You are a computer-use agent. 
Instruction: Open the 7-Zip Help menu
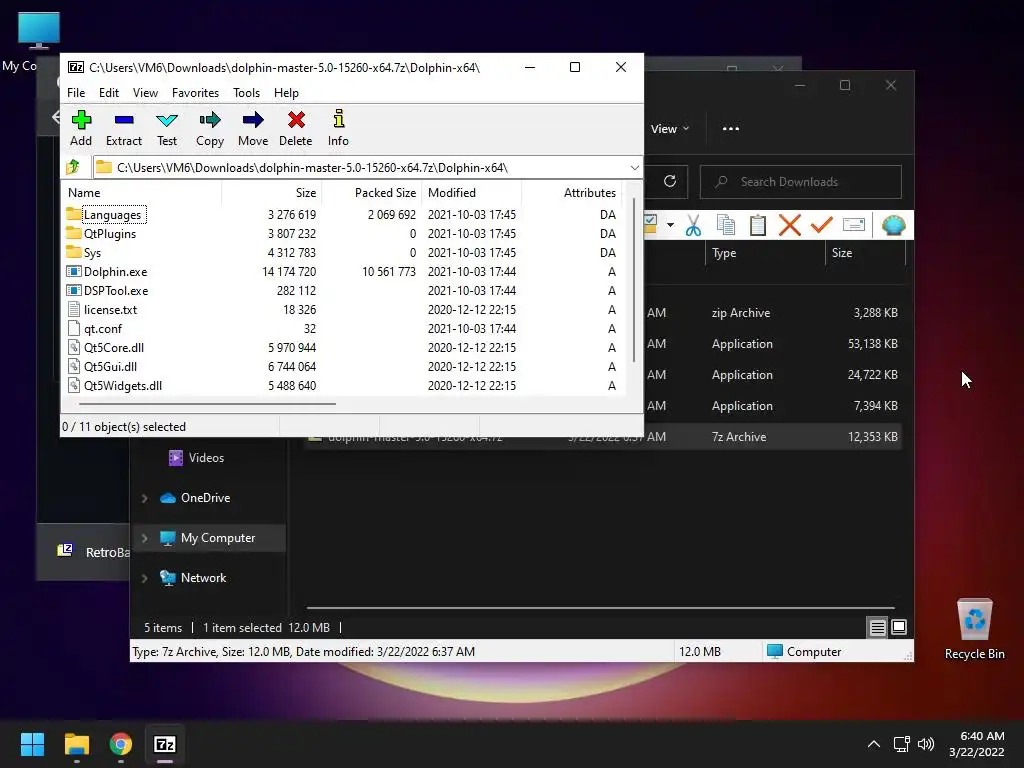click(286, 93)
